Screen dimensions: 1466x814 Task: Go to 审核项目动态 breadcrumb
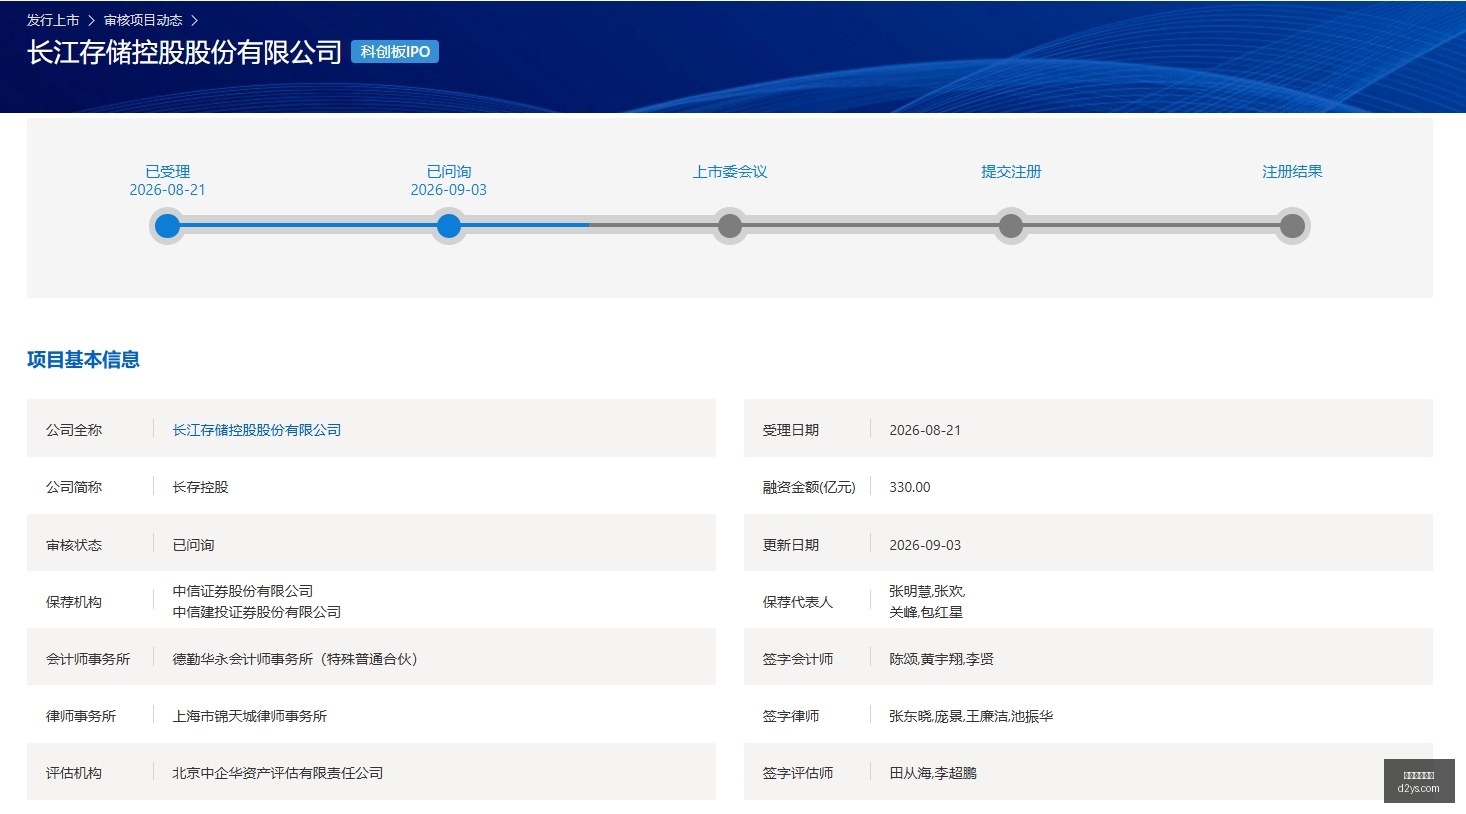143,20
